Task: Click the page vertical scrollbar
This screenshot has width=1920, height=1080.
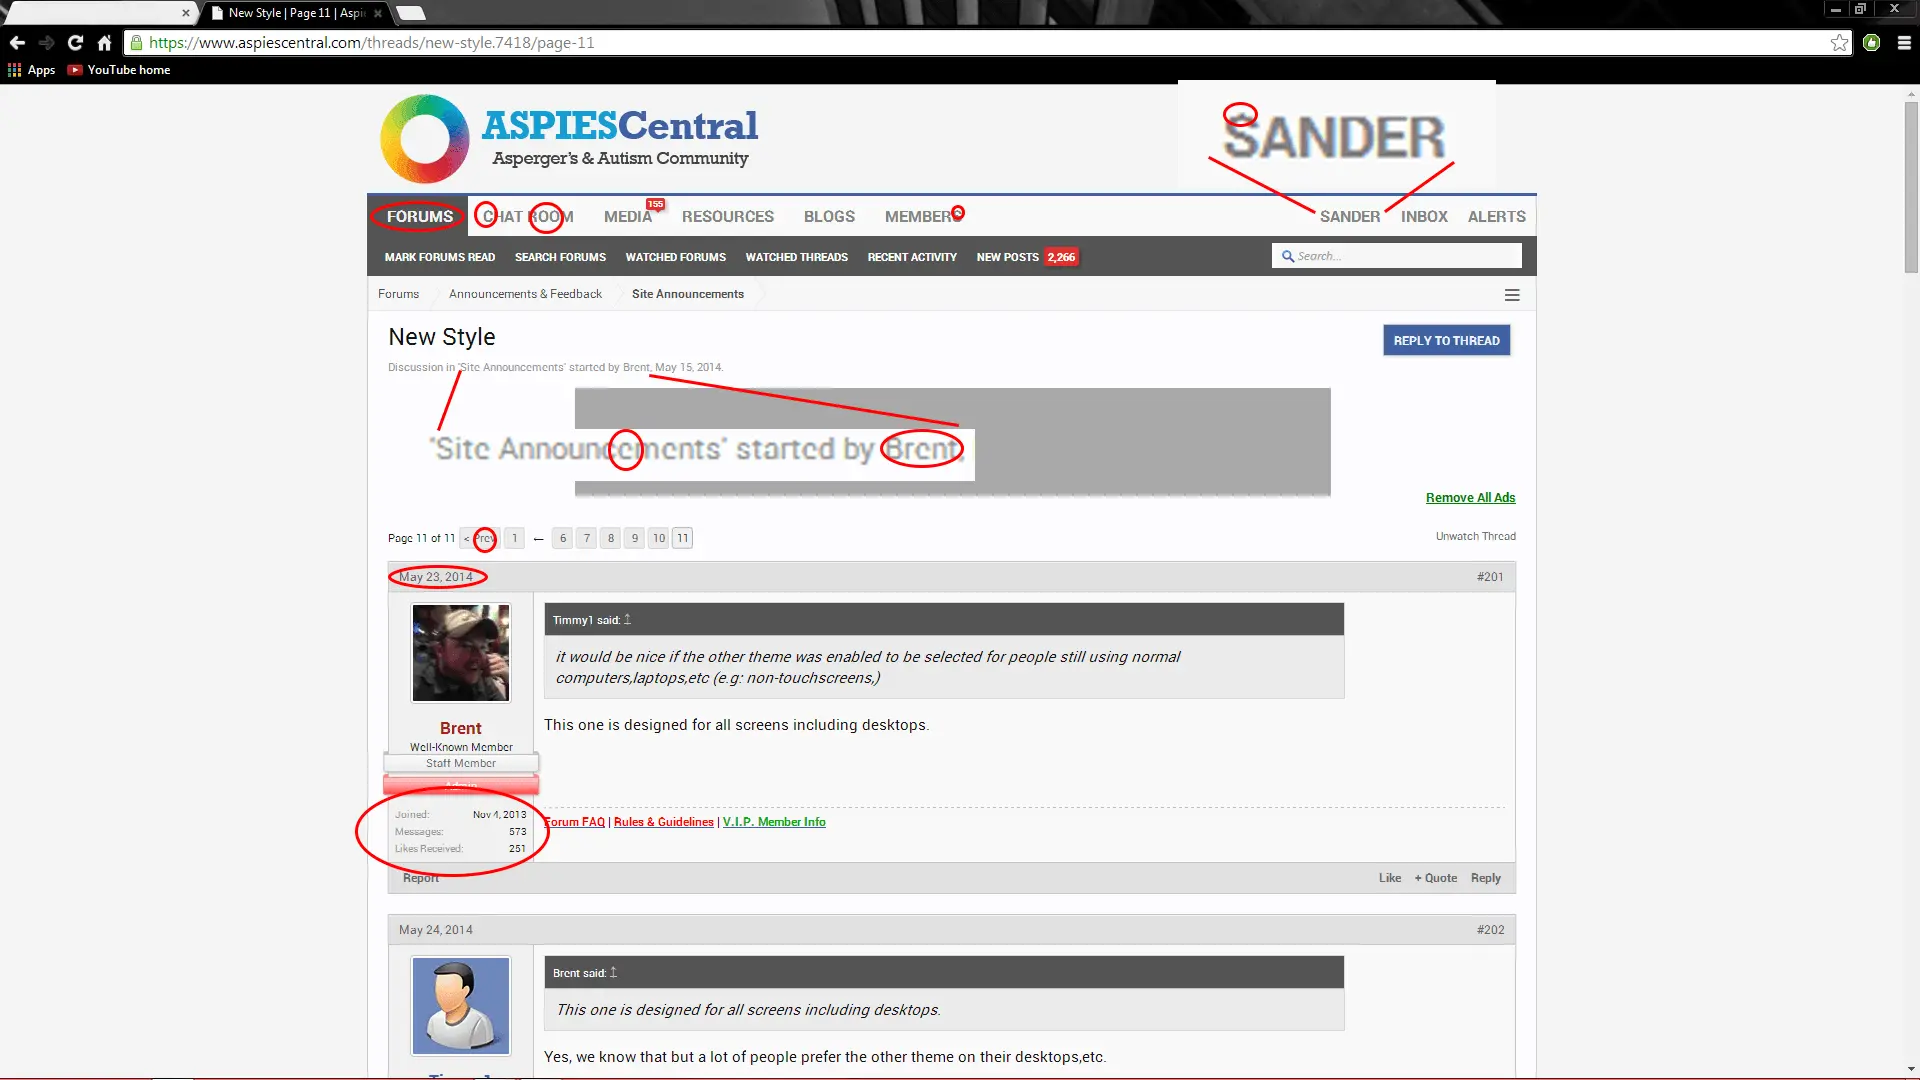Action: coord(1911,185)
